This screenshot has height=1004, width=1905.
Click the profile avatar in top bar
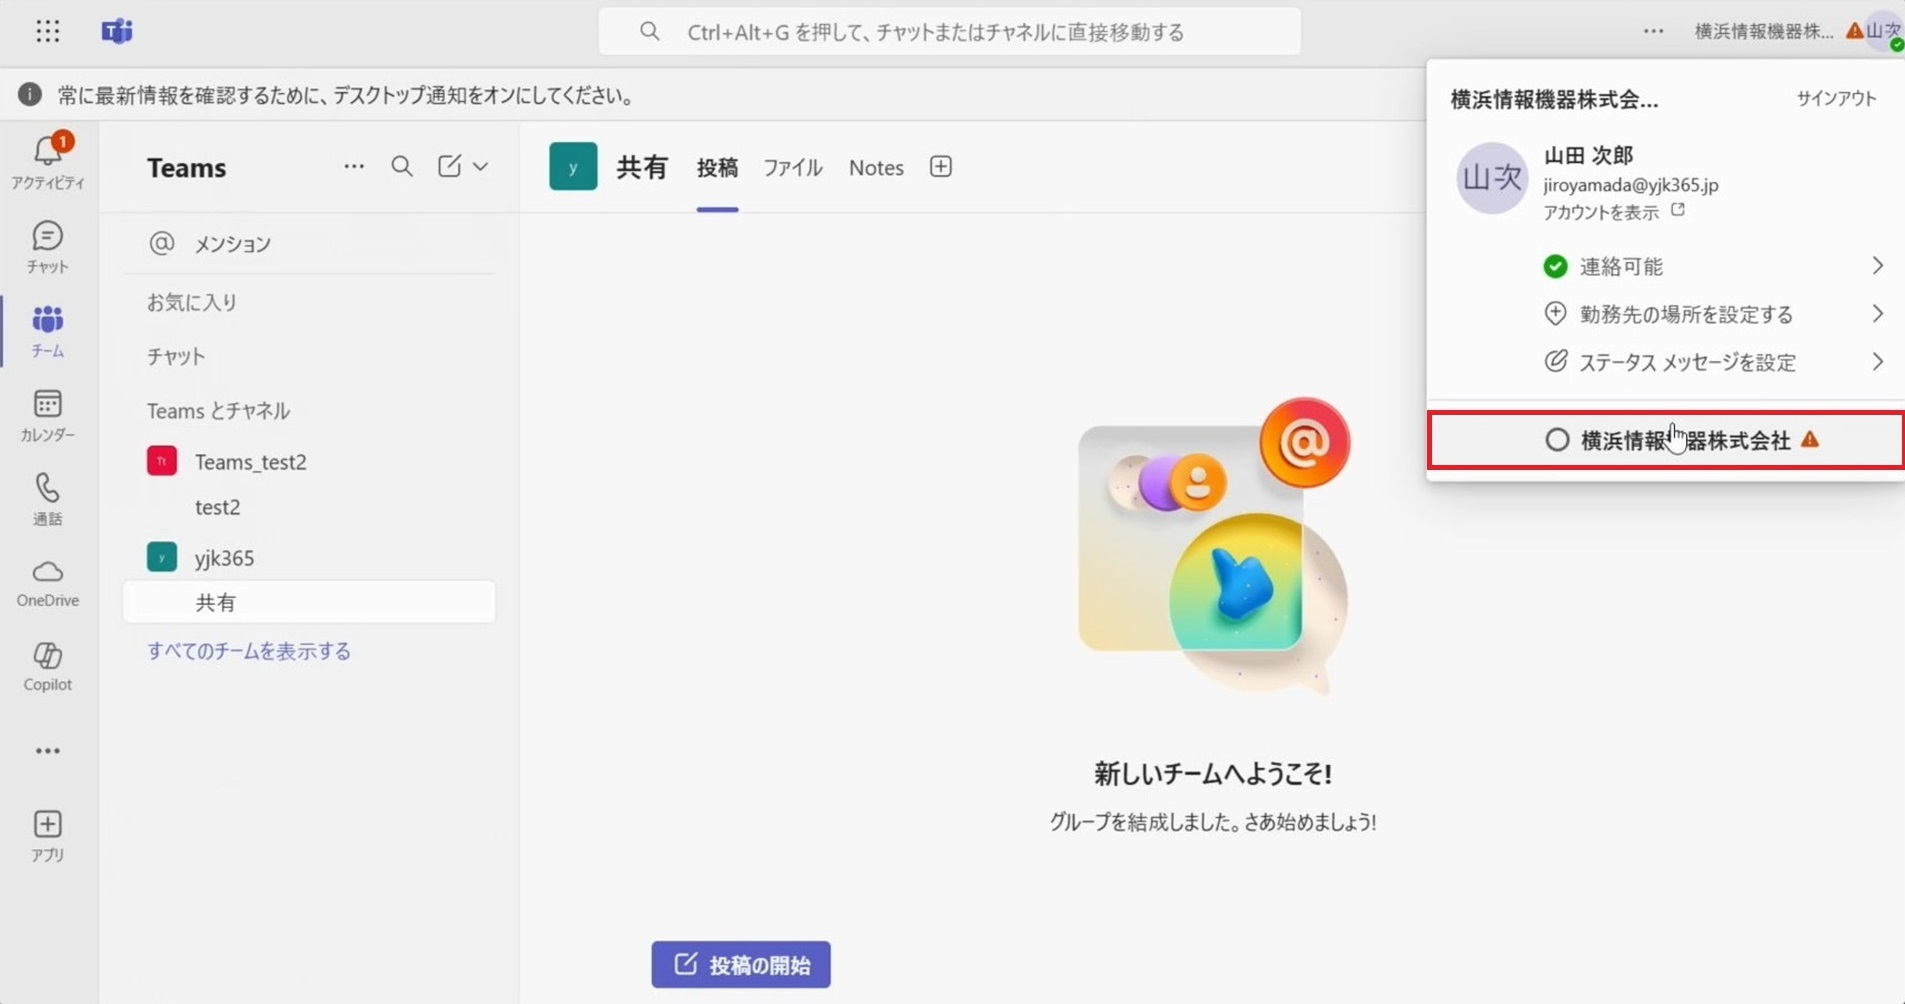1886,31
